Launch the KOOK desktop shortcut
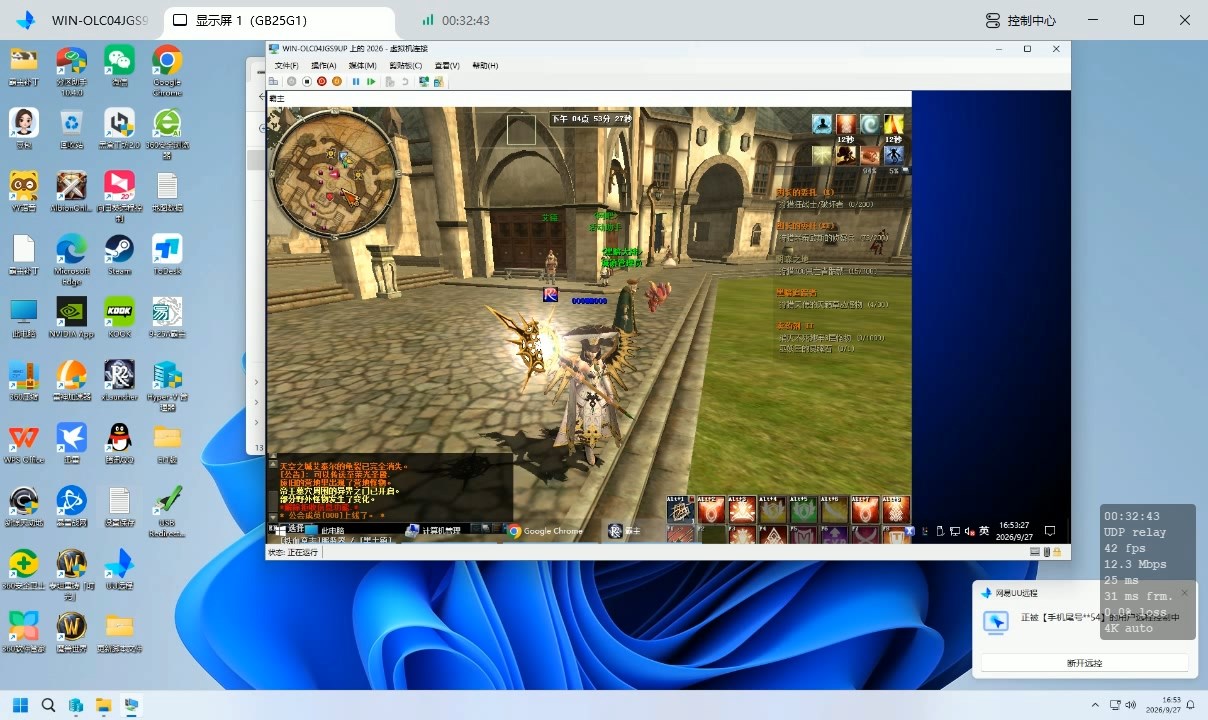1208x720 pixels. coord(119,316)
